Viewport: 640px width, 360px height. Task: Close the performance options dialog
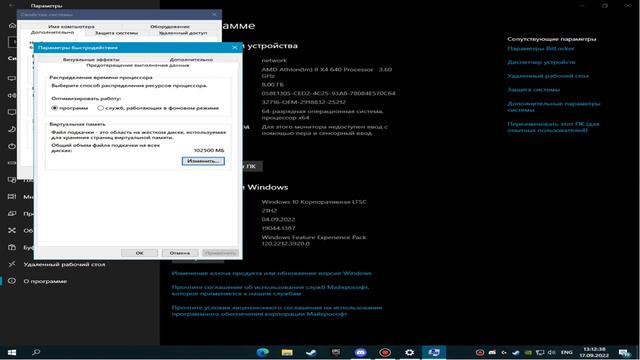[x=235, y=48]
